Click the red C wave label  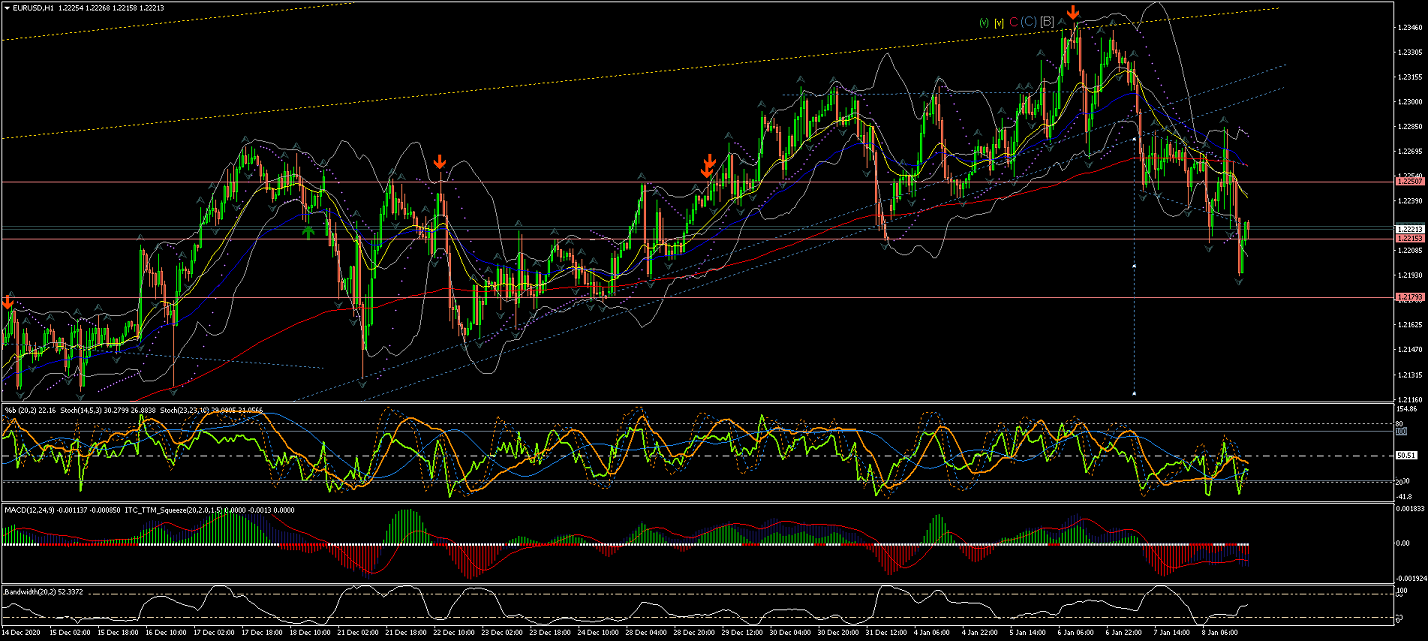(x=1013, y=22)
